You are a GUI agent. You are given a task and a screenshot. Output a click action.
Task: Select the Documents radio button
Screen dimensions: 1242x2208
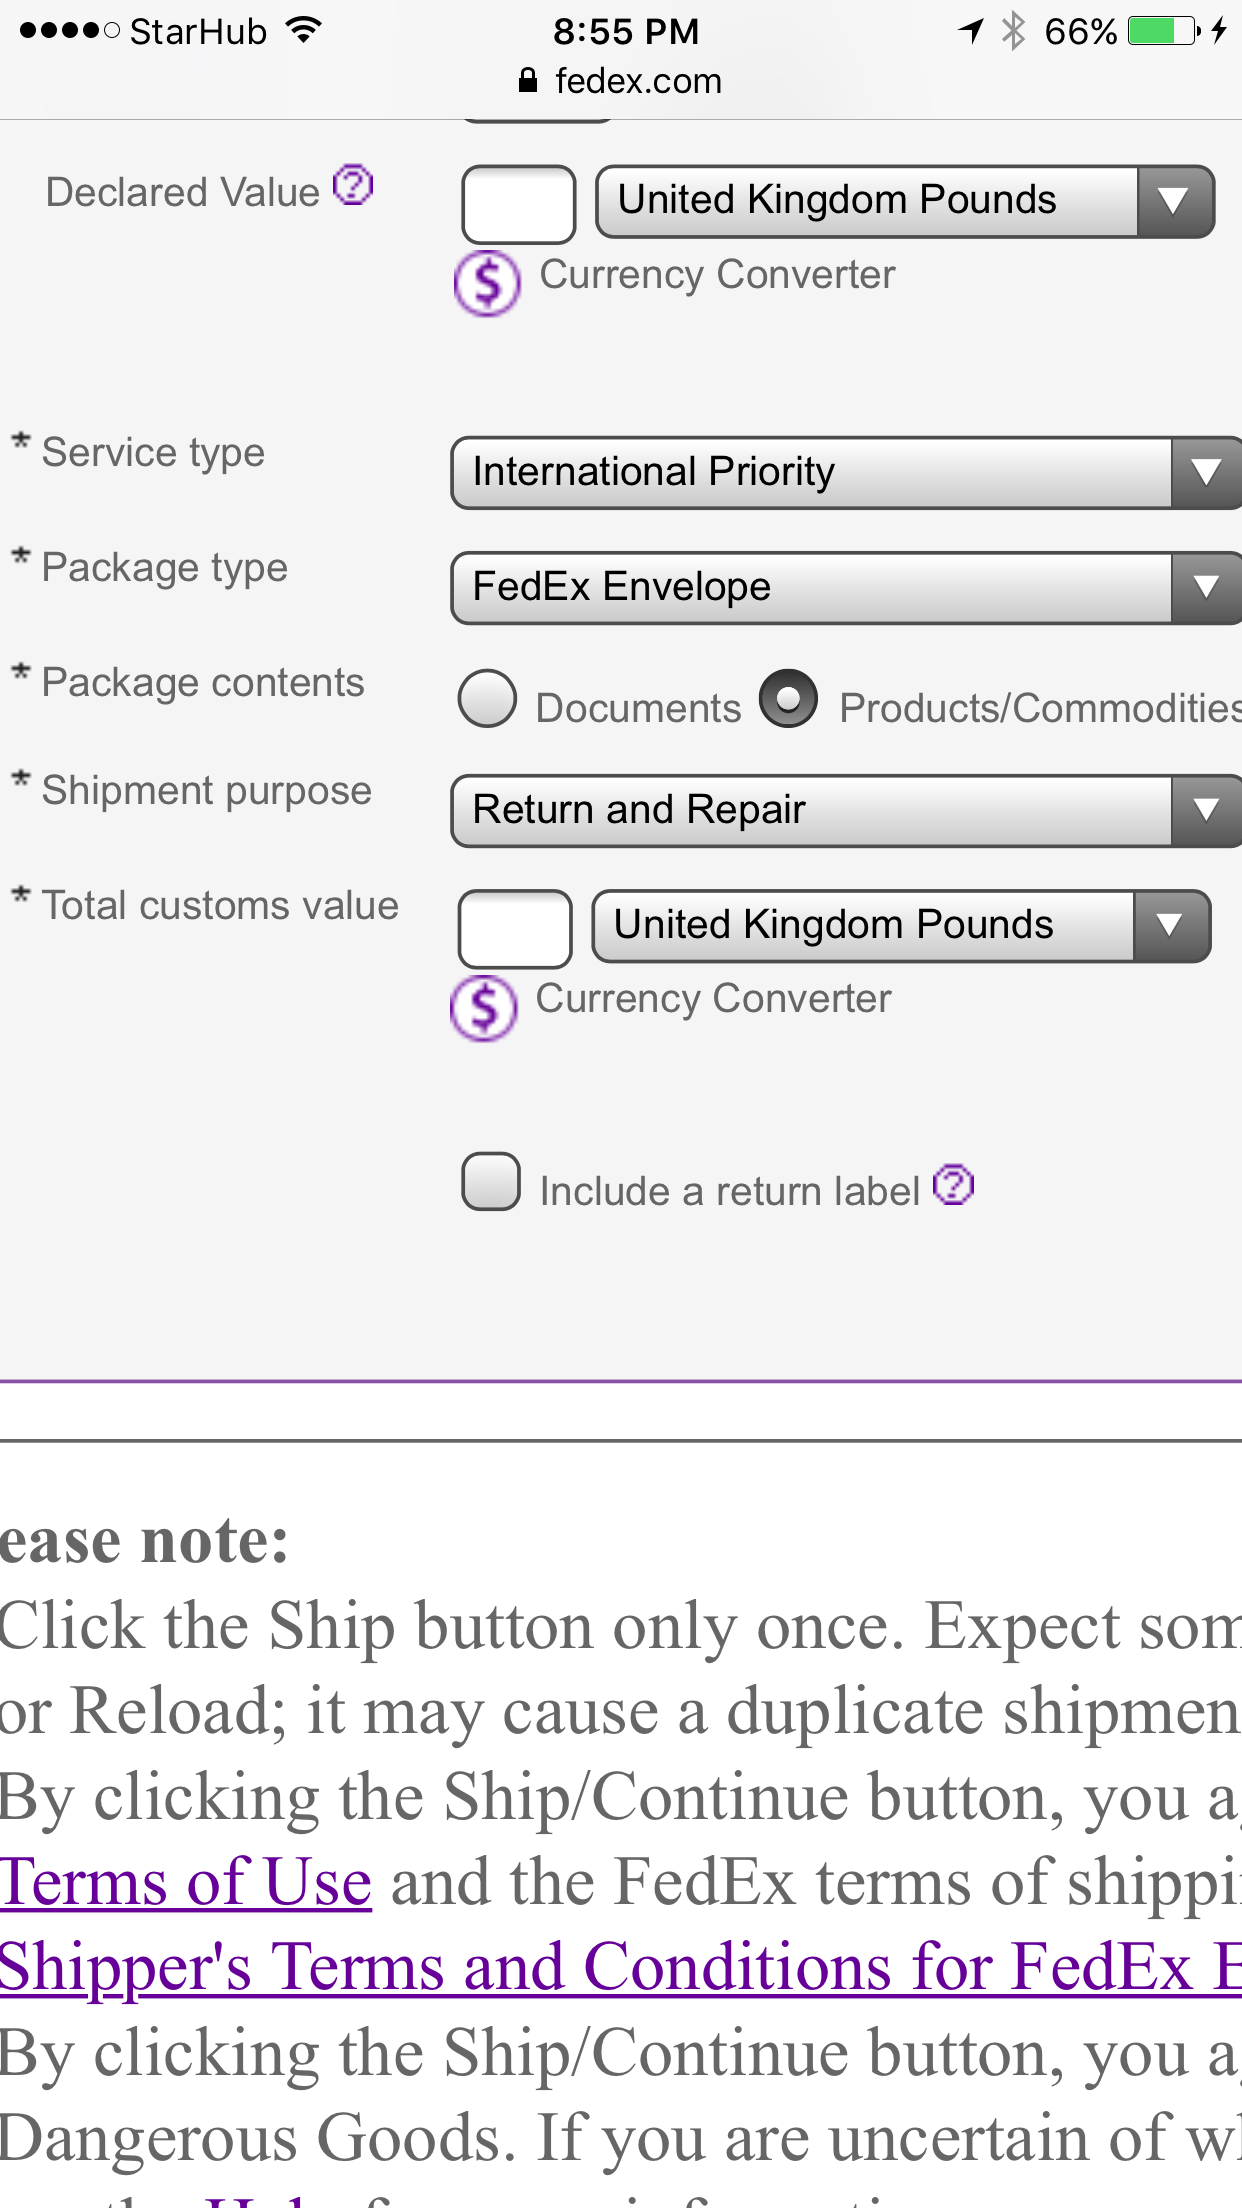tap(488, 699)
